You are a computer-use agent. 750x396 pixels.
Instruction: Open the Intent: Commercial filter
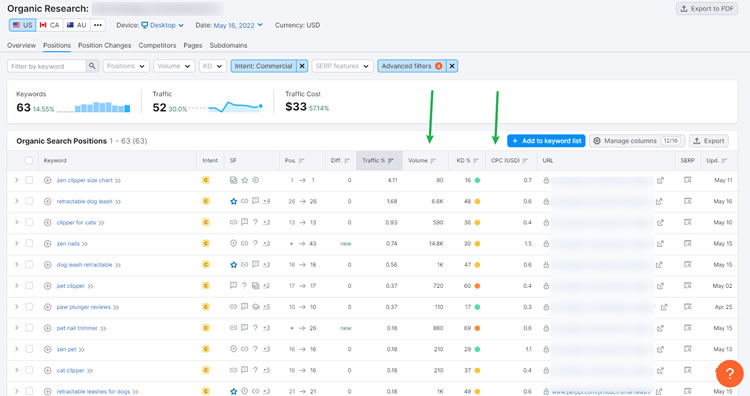pos(264,66)
